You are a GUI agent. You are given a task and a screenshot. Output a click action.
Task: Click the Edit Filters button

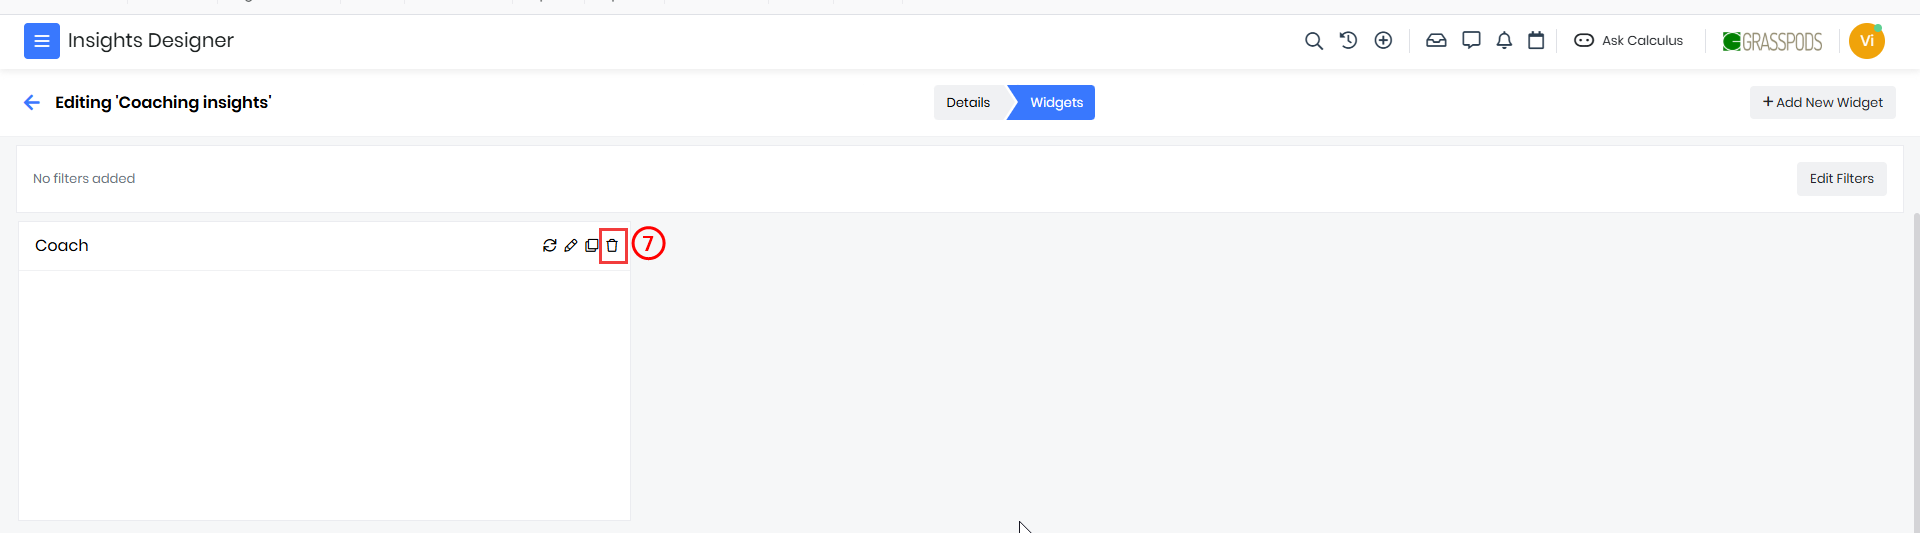coord(1841,179)
